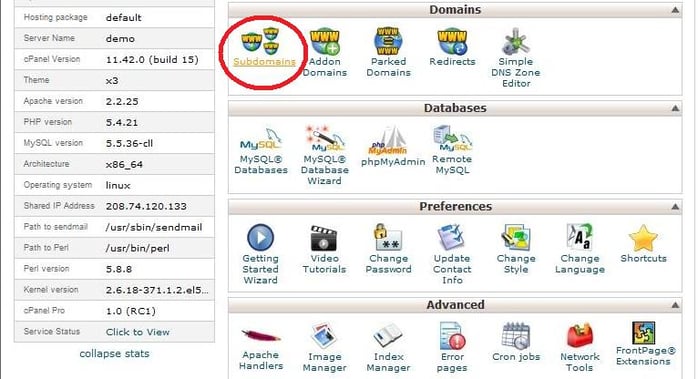Click the Domains section header title
This screenshot has height=379, width=698.
point(455,10)
